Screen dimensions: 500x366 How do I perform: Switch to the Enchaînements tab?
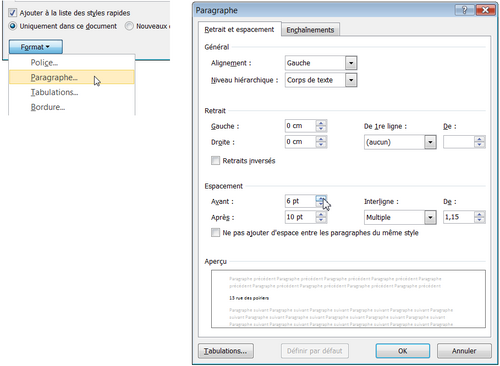coord(310,30)
